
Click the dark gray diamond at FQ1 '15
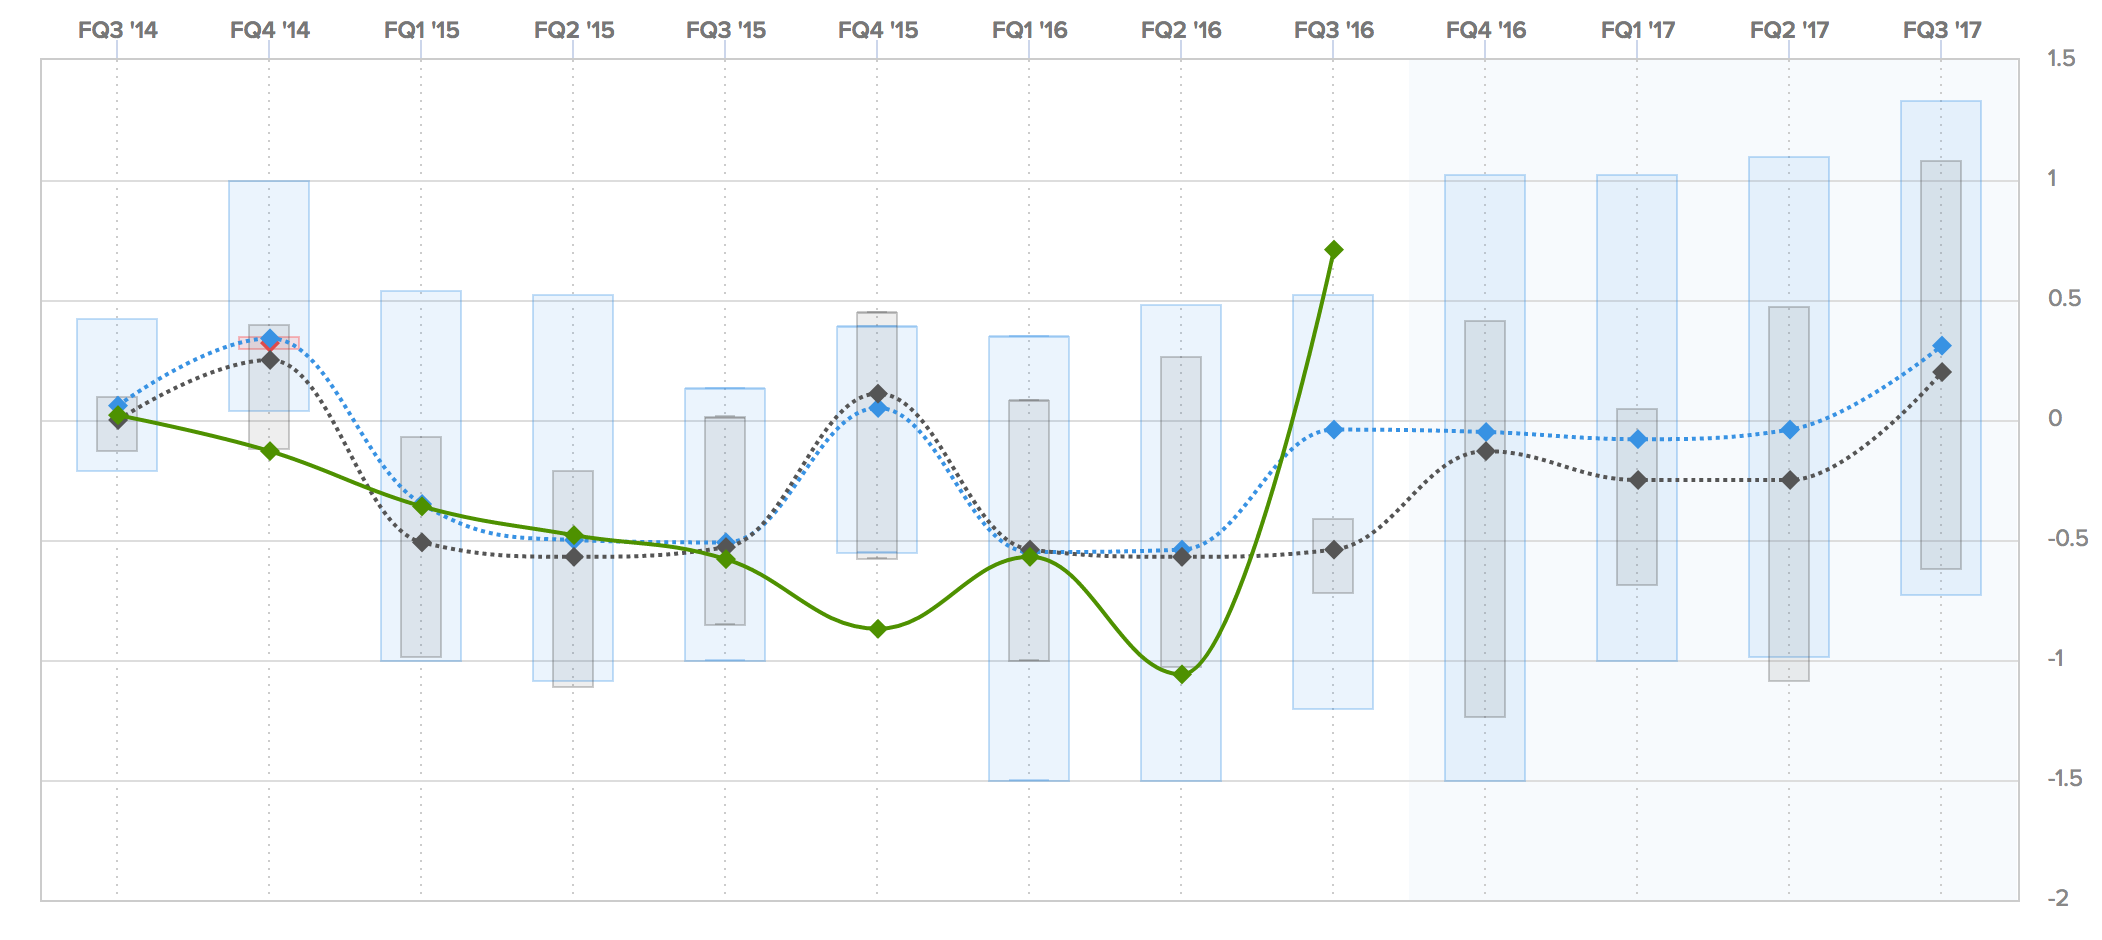[422, 543]
